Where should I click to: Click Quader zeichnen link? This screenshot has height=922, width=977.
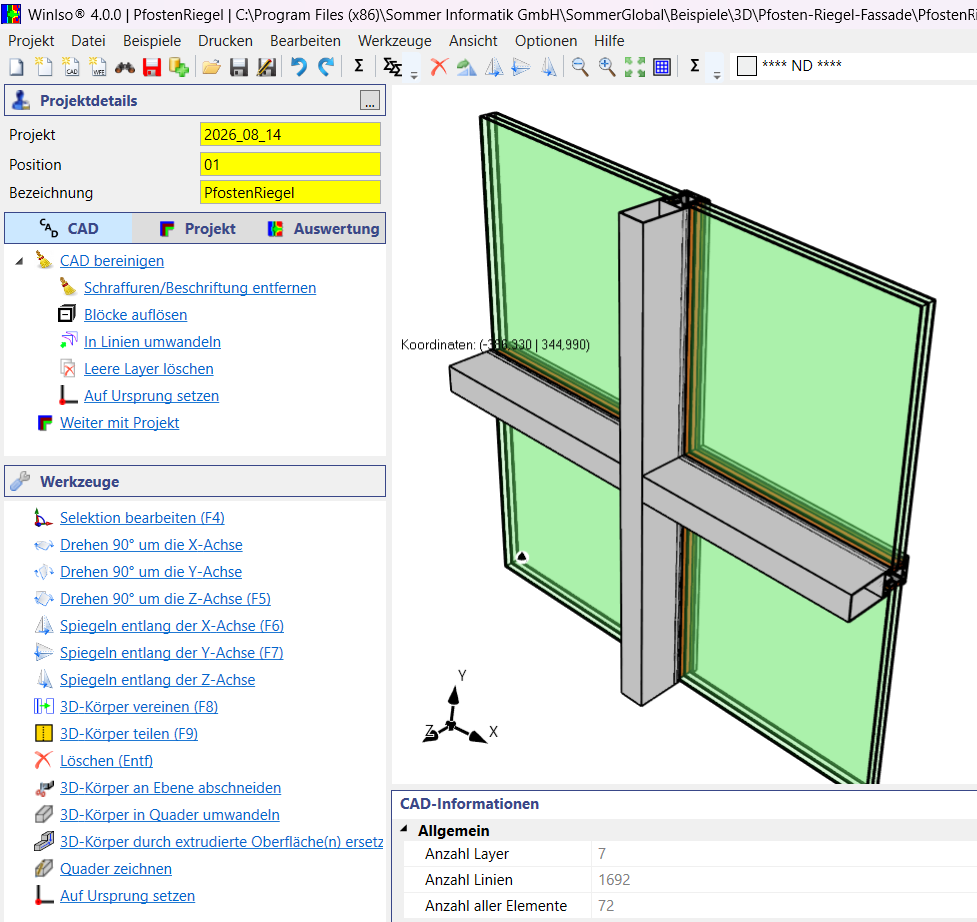coord(115,869)
